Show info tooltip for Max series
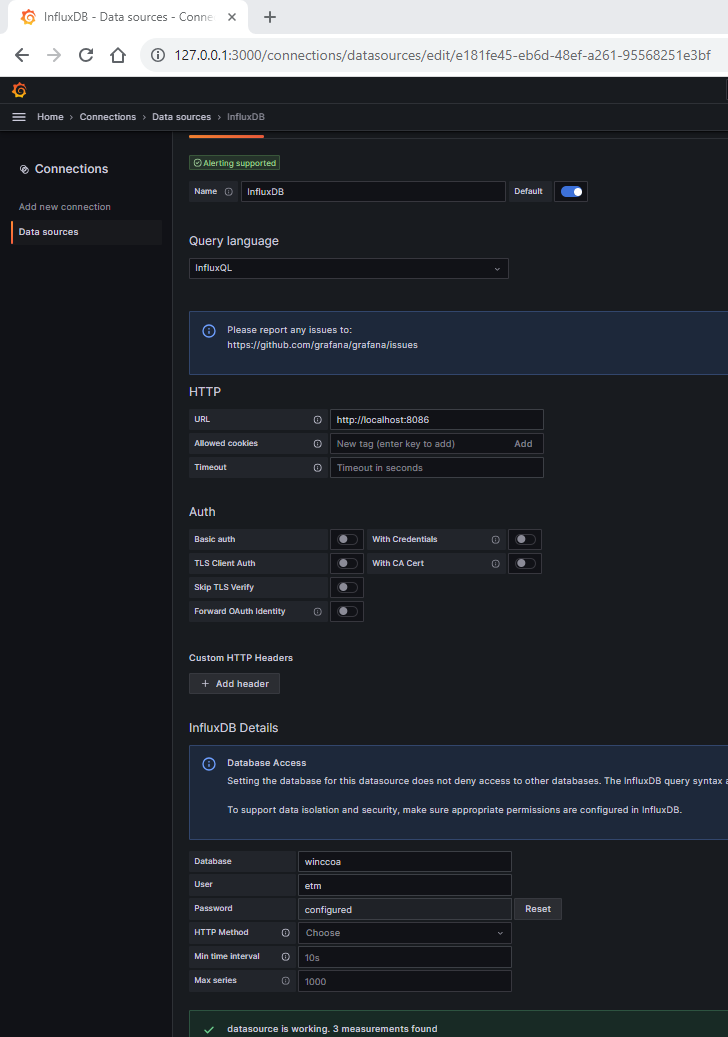The height and width of the screenshot is (1037, 728). pos(286,981)
